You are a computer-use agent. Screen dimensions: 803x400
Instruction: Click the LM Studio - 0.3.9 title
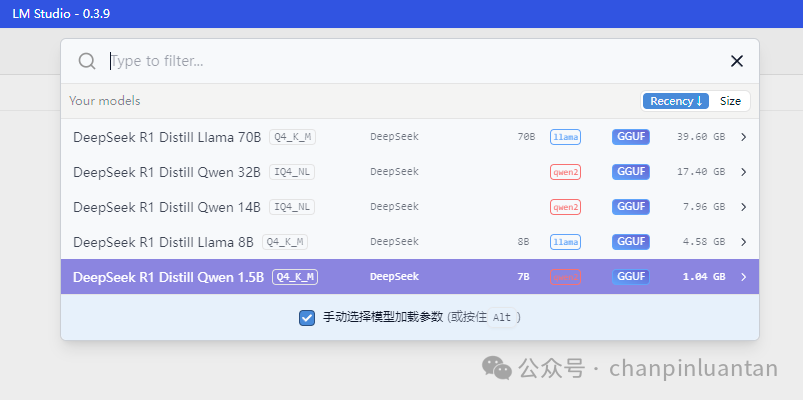click(x=61, y=14)
